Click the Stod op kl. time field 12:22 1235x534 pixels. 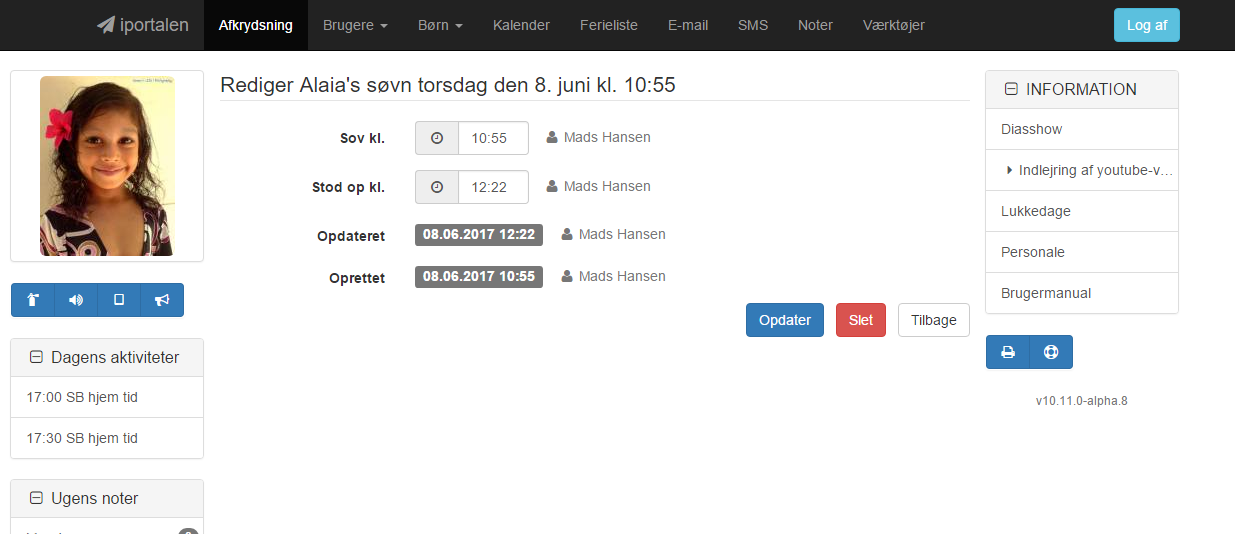[493, 187]
